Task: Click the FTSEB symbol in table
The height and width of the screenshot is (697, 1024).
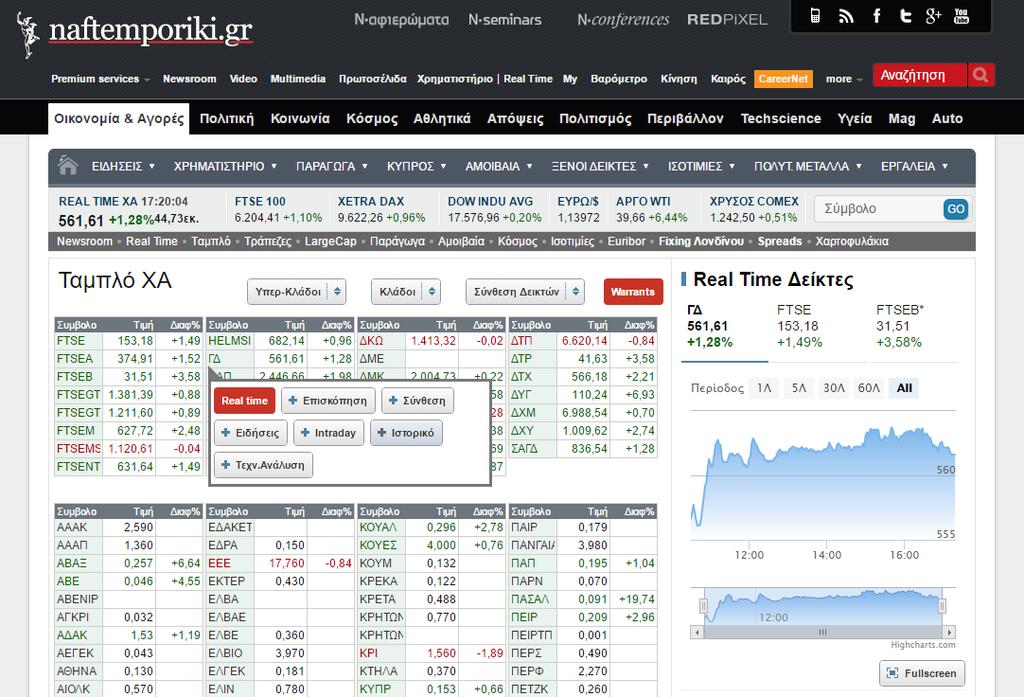Action: [75, 377]
